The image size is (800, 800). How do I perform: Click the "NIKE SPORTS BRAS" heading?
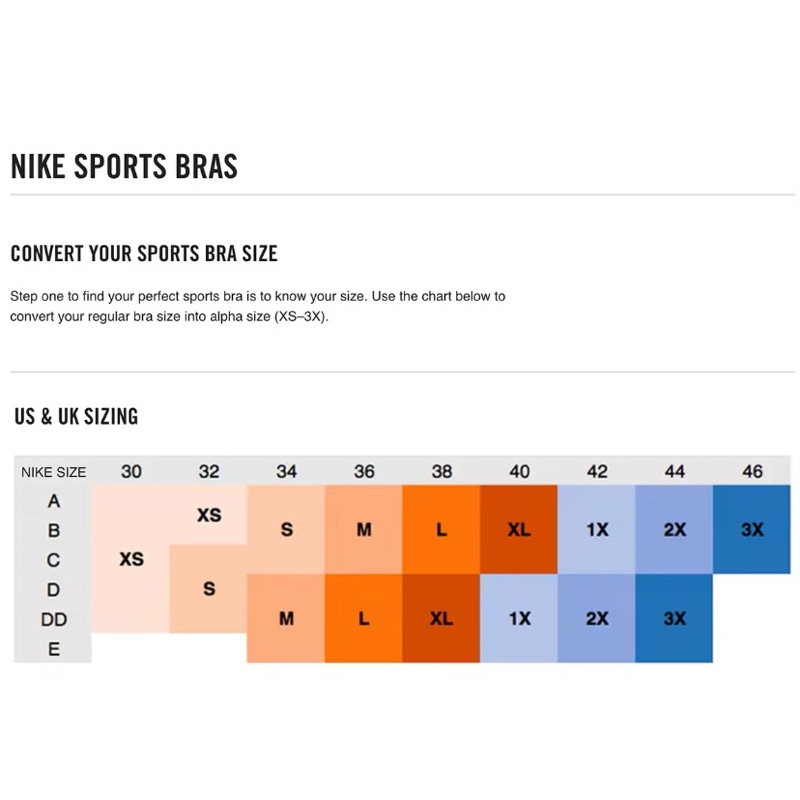pos(124,166)
